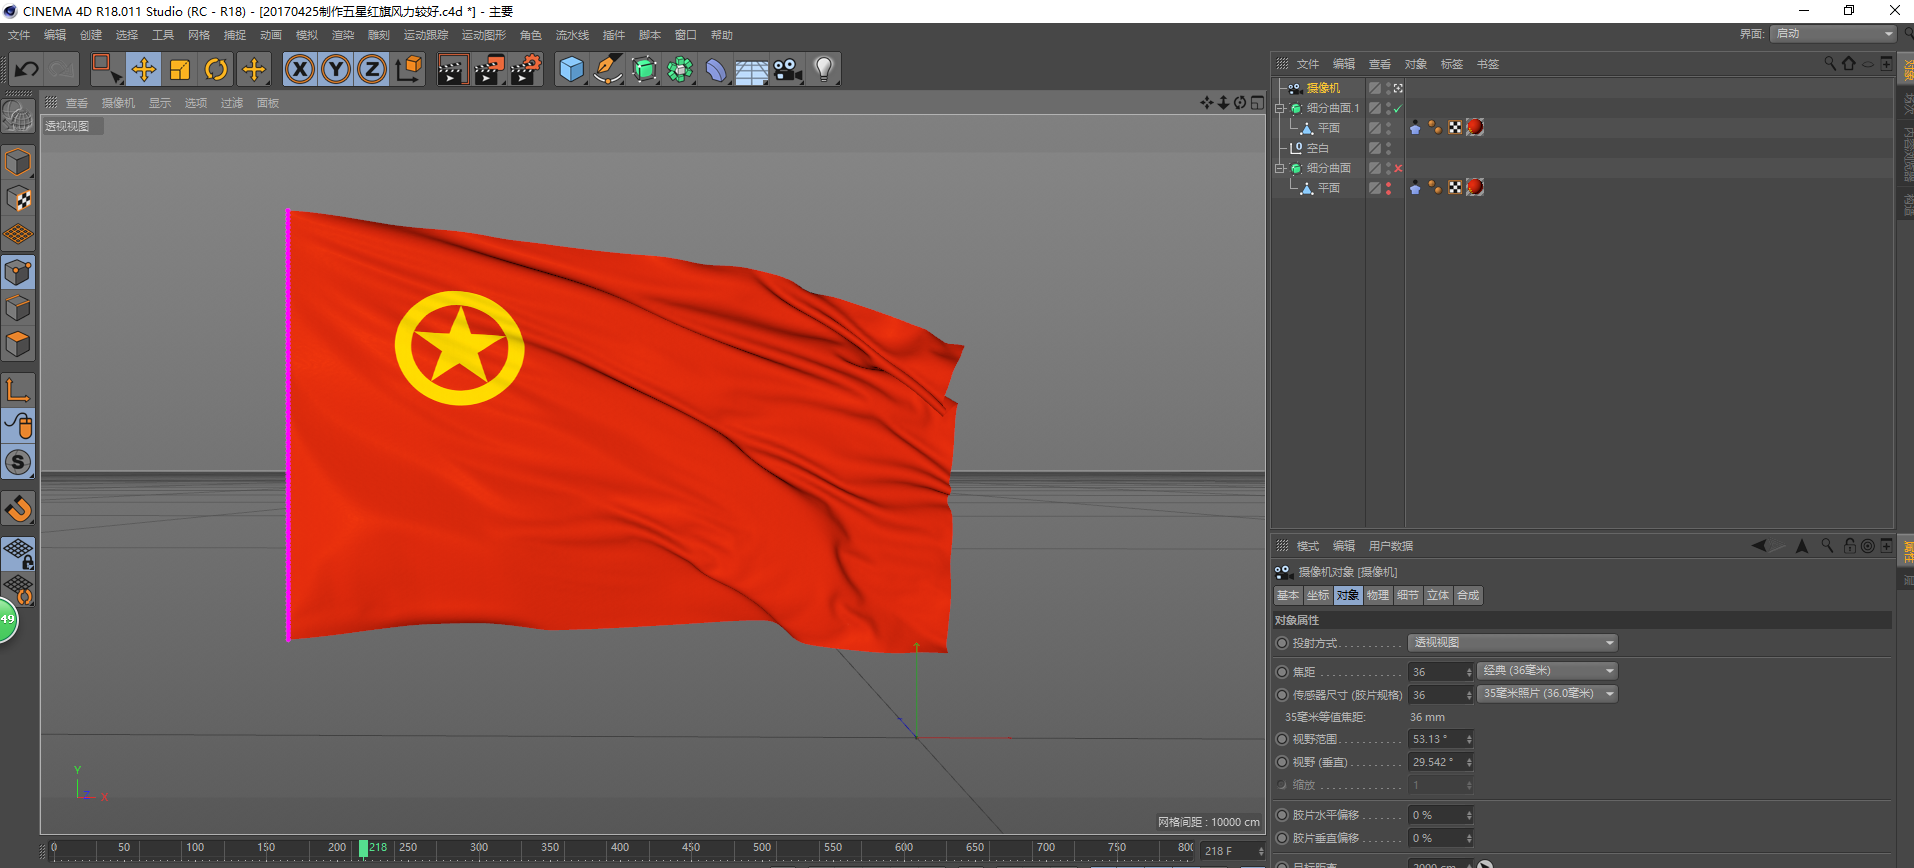Viewport: 1914px width, 868px height.
Task: Open the Floor/environment objects icon
Action: [751, 69]
